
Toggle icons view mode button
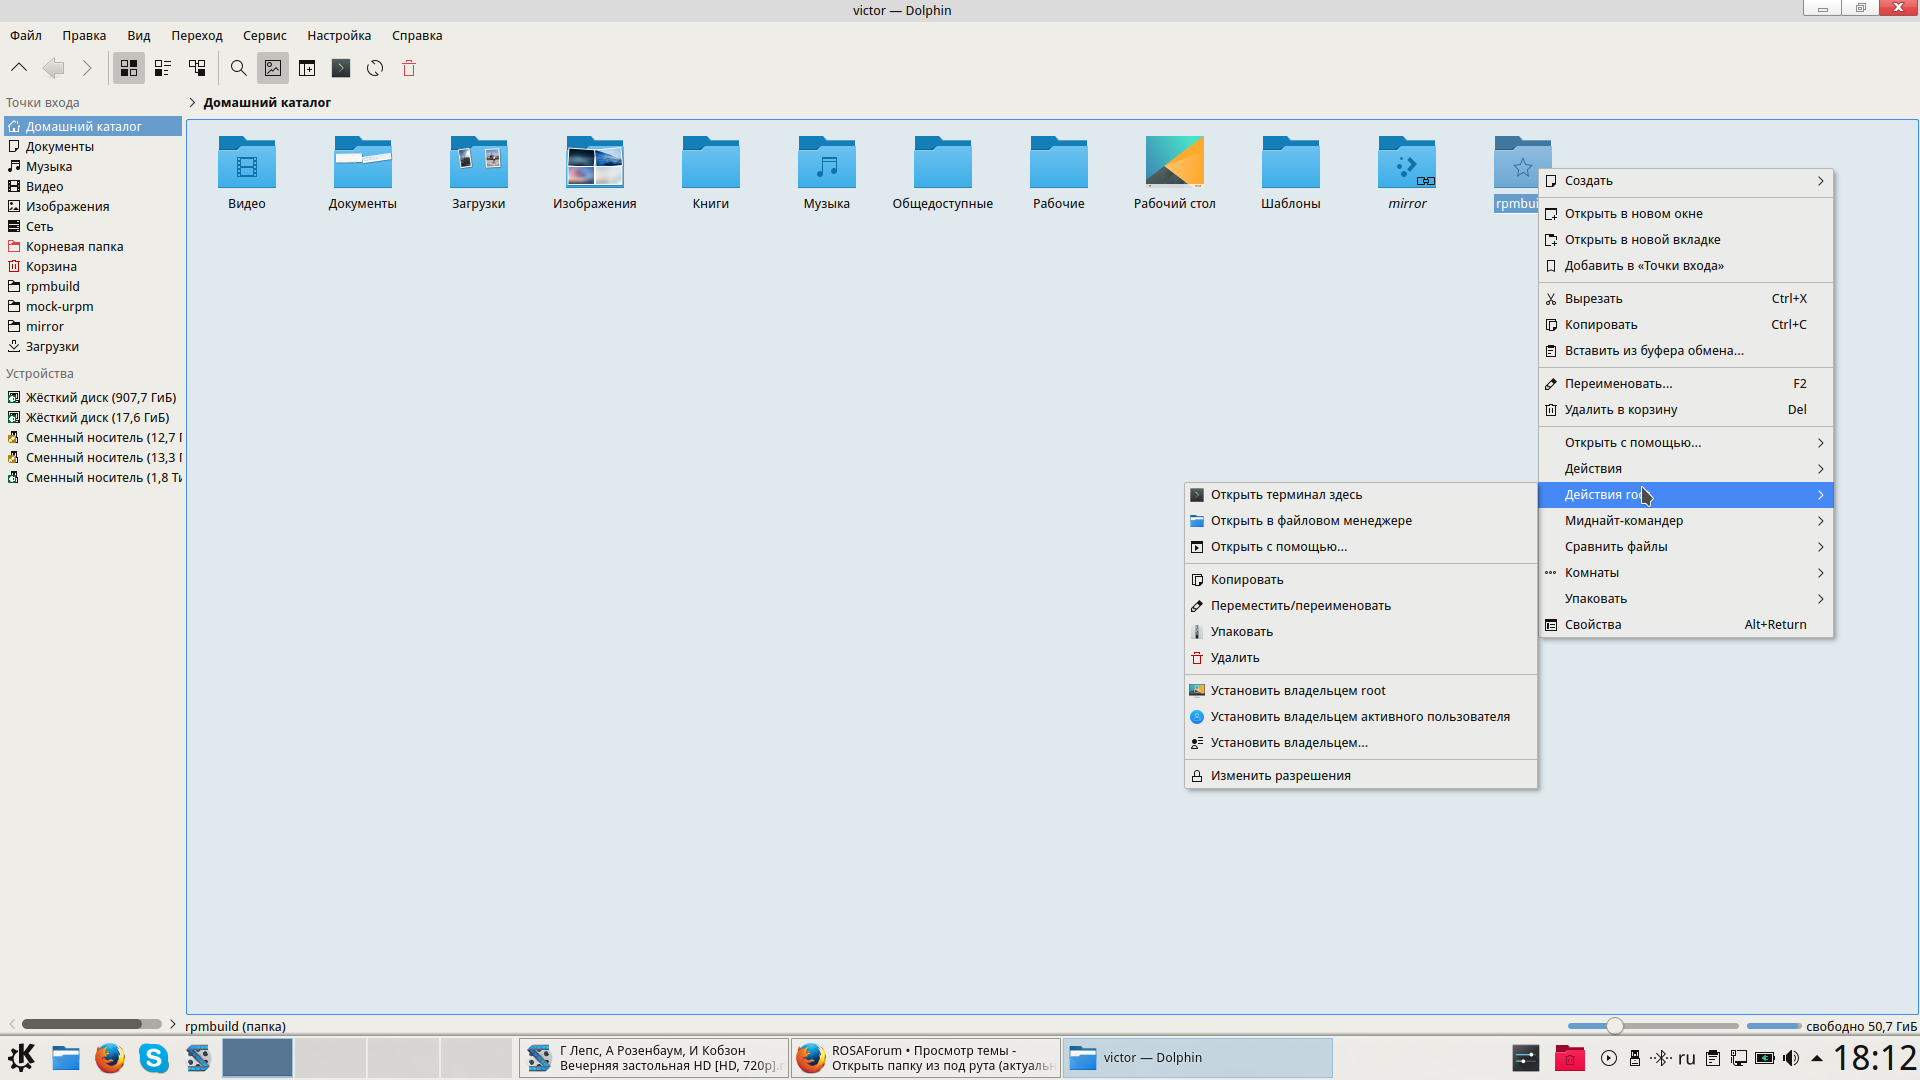pos(129,68)
